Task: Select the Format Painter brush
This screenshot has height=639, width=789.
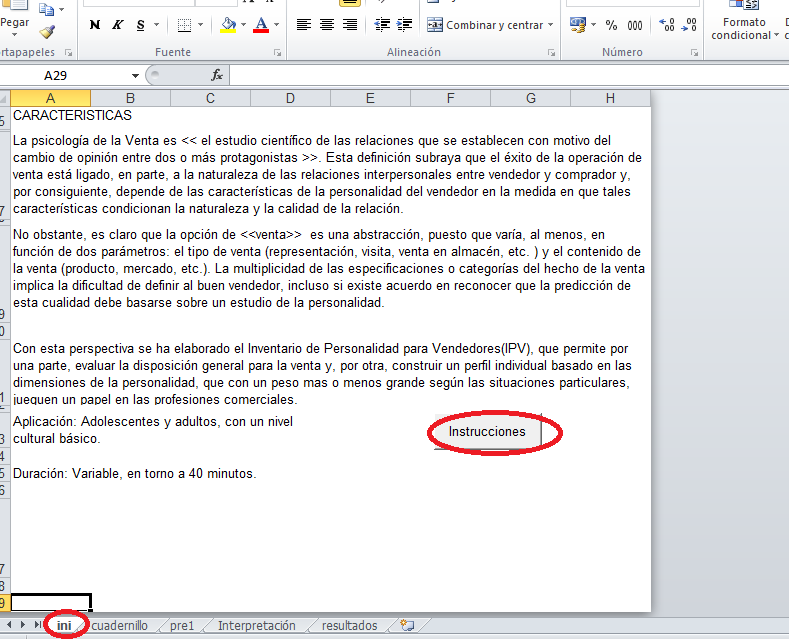Action: click(47, 32)
